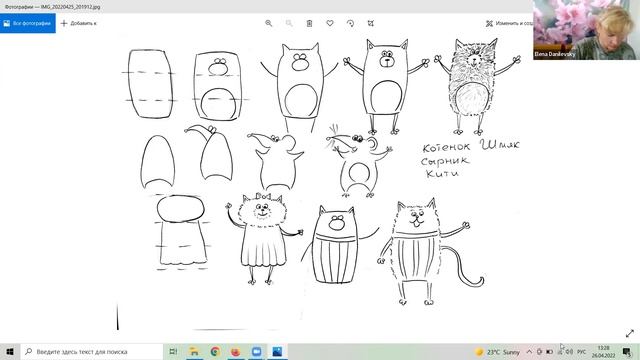Open the weather widget showing 23°C Sunny

[497, 351]
